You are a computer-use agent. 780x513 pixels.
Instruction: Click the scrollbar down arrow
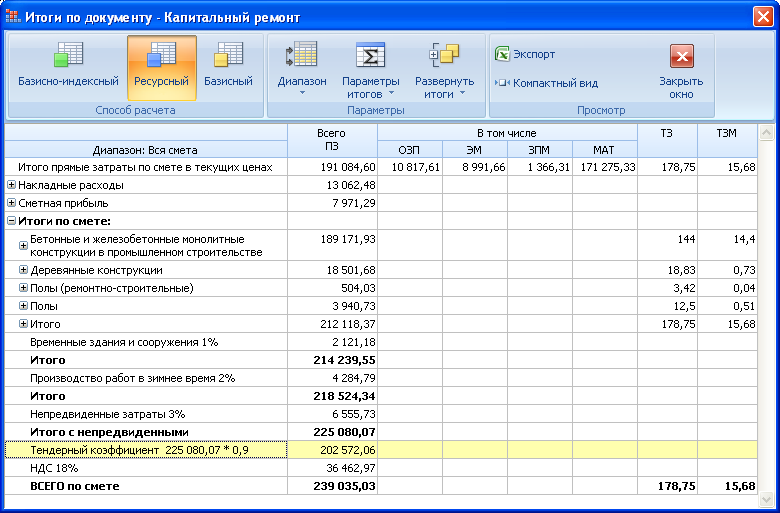pyautogui.click(x=767, y=497)
